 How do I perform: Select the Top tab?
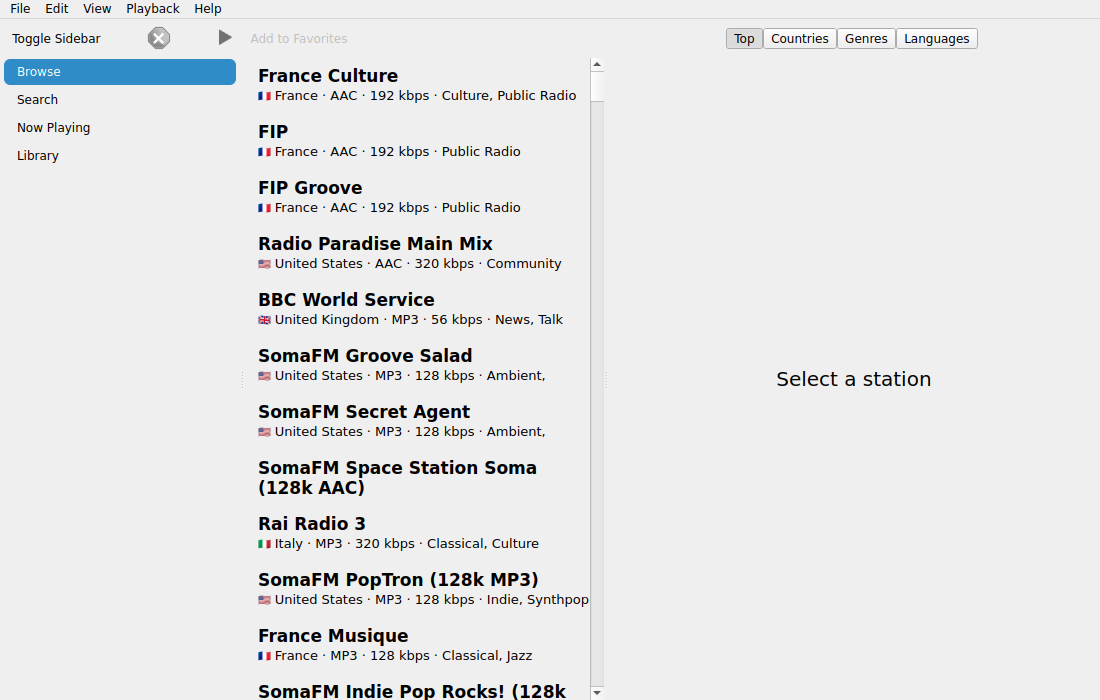(744, 39)
